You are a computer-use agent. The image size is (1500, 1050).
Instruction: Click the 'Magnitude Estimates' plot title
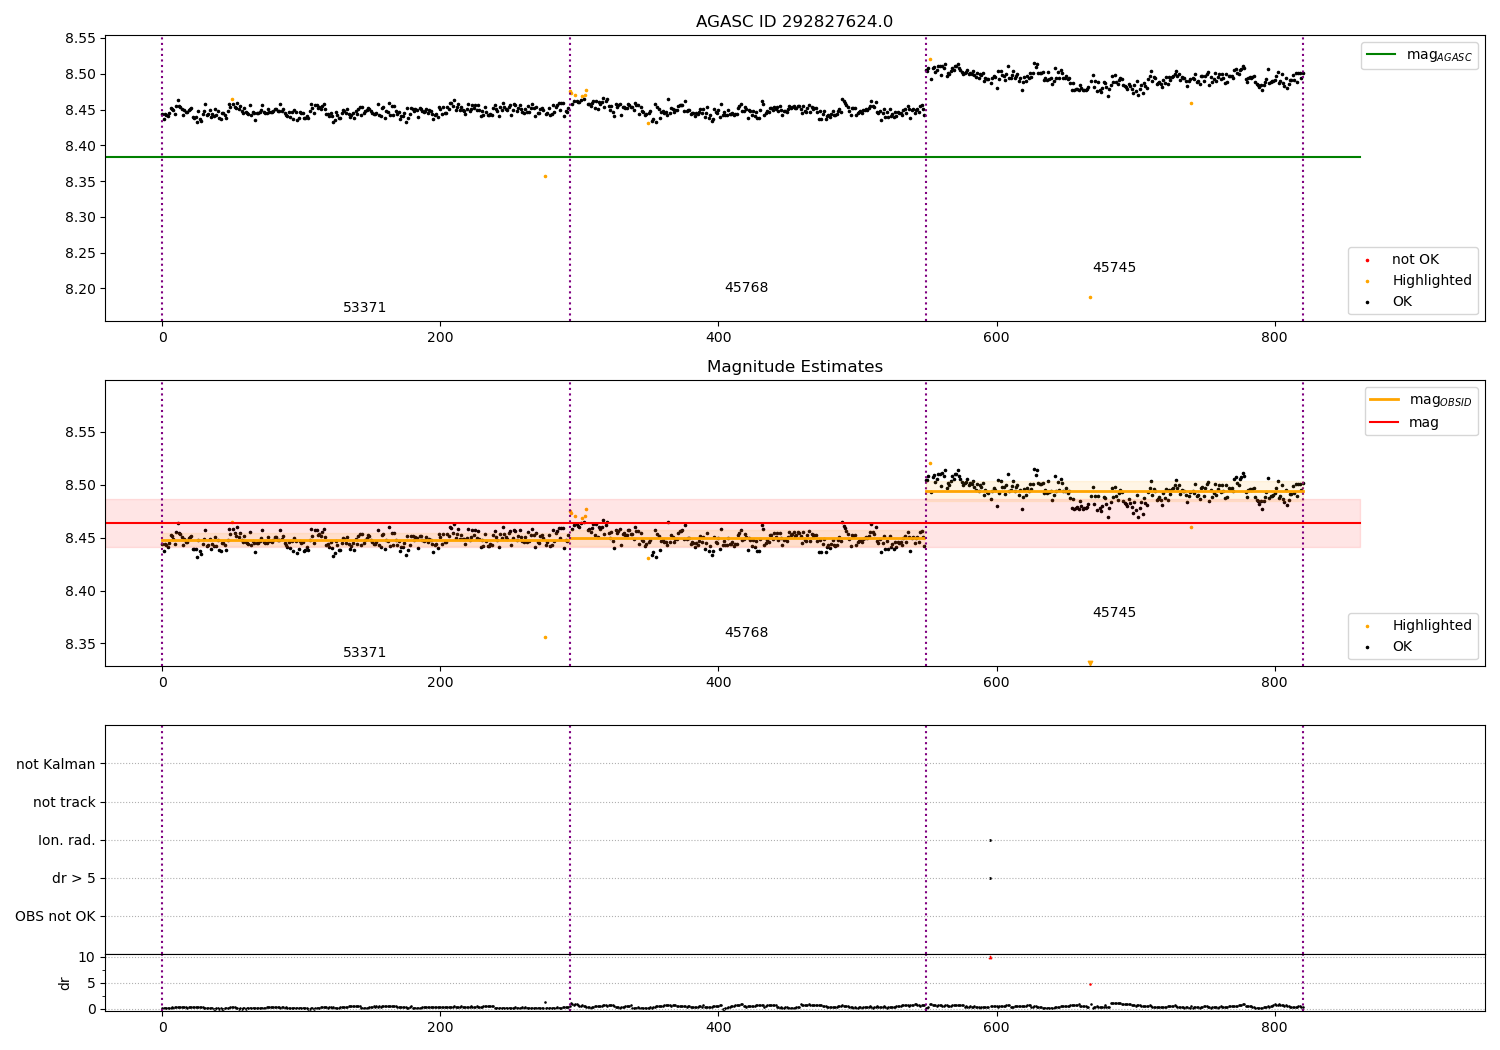794,367
